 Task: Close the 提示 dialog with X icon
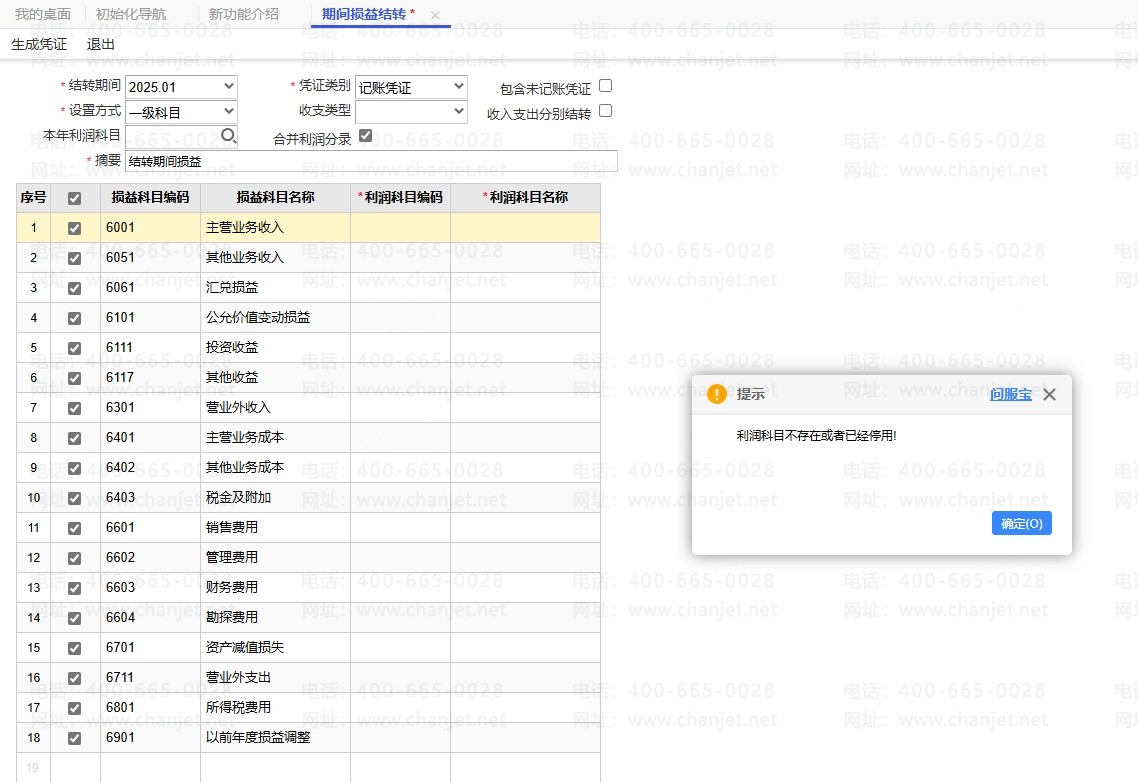(x=1049, y=395)
